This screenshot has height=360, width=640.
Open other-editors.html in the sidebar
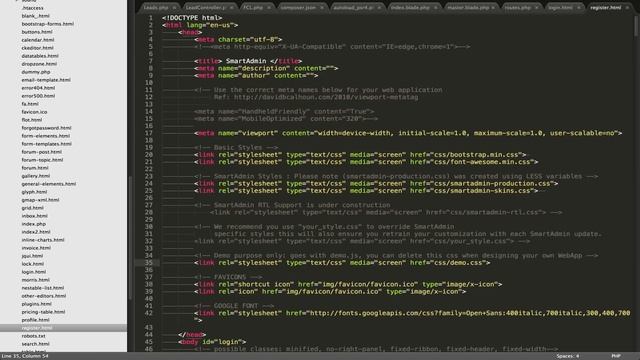point(44,296)
